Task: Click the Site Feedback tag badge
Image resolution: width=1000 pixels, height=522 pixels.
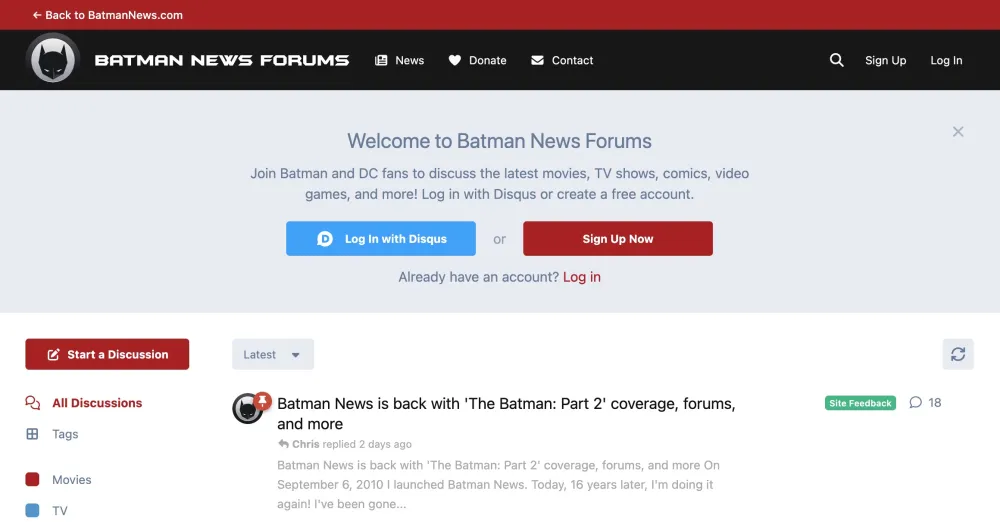Action: coord(860,403)
